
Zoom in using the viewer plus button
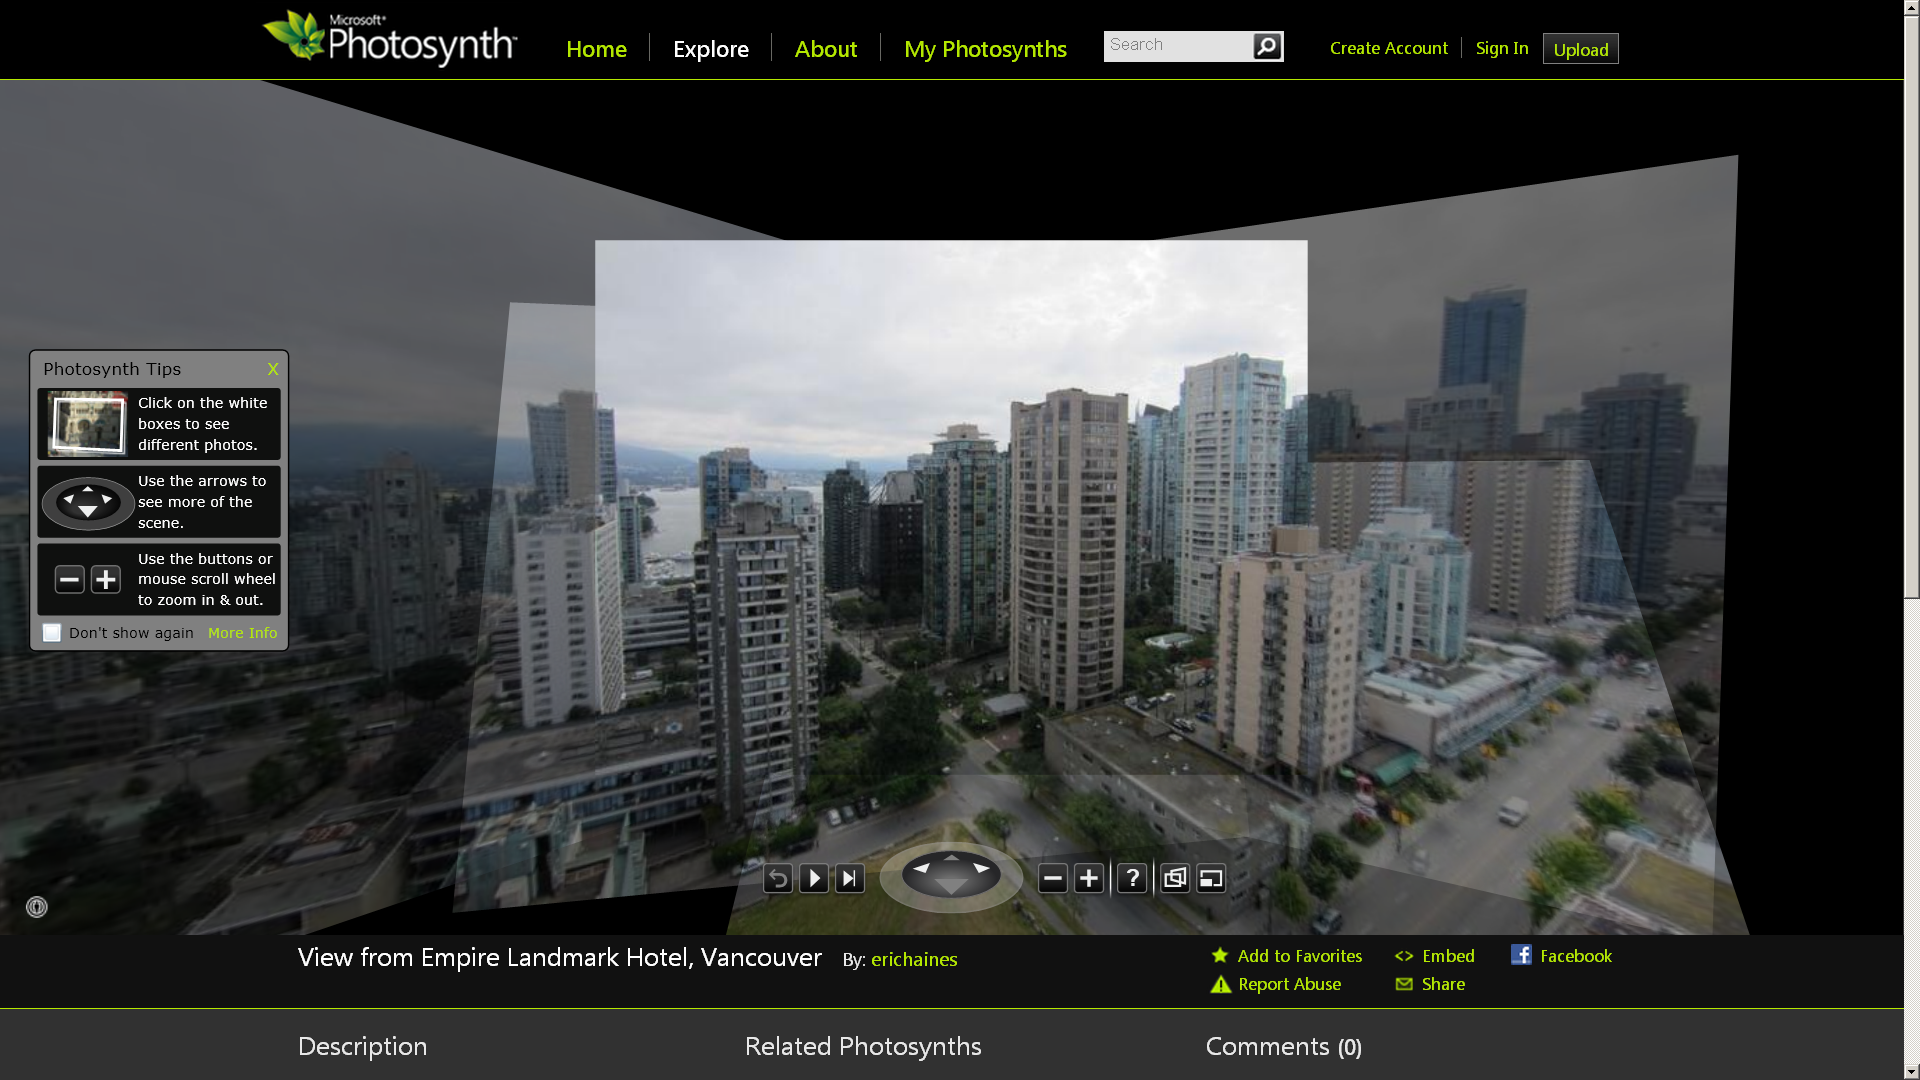1089,878
